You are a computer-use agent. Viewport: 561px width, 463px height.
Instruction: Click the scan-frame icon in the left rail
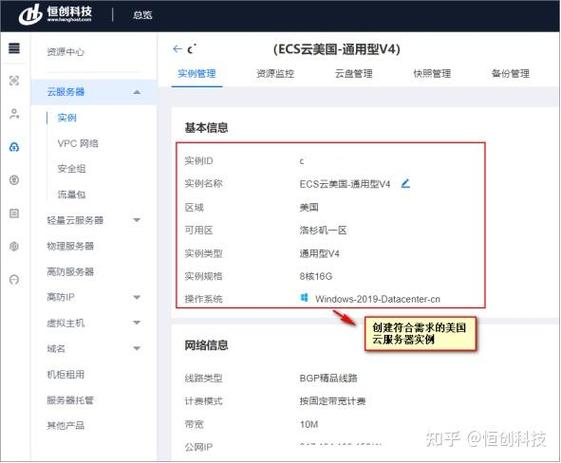coord(14,81)
